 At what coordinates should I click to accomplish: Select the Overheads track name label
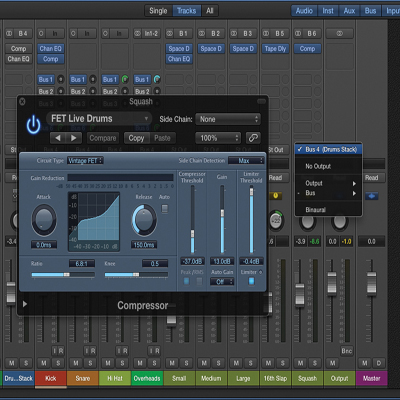pos(147,378)
